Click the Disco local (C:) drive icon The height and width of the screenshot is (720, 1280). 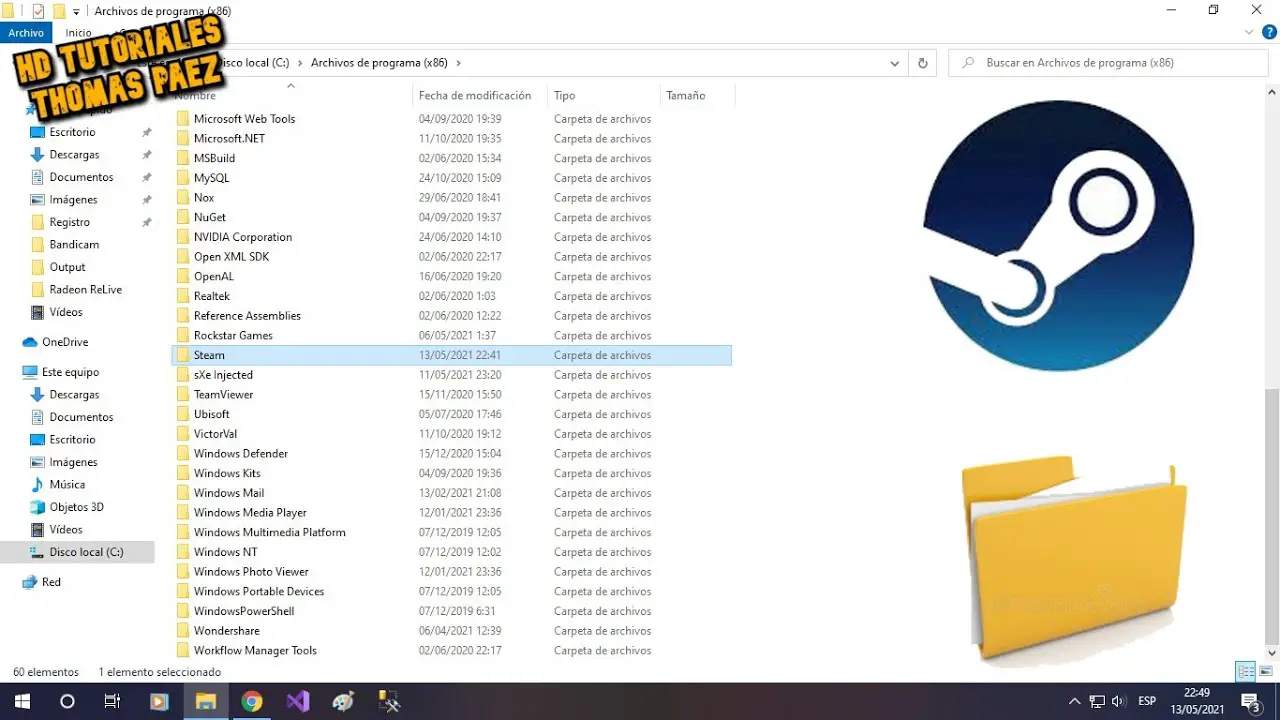(38, 552)
